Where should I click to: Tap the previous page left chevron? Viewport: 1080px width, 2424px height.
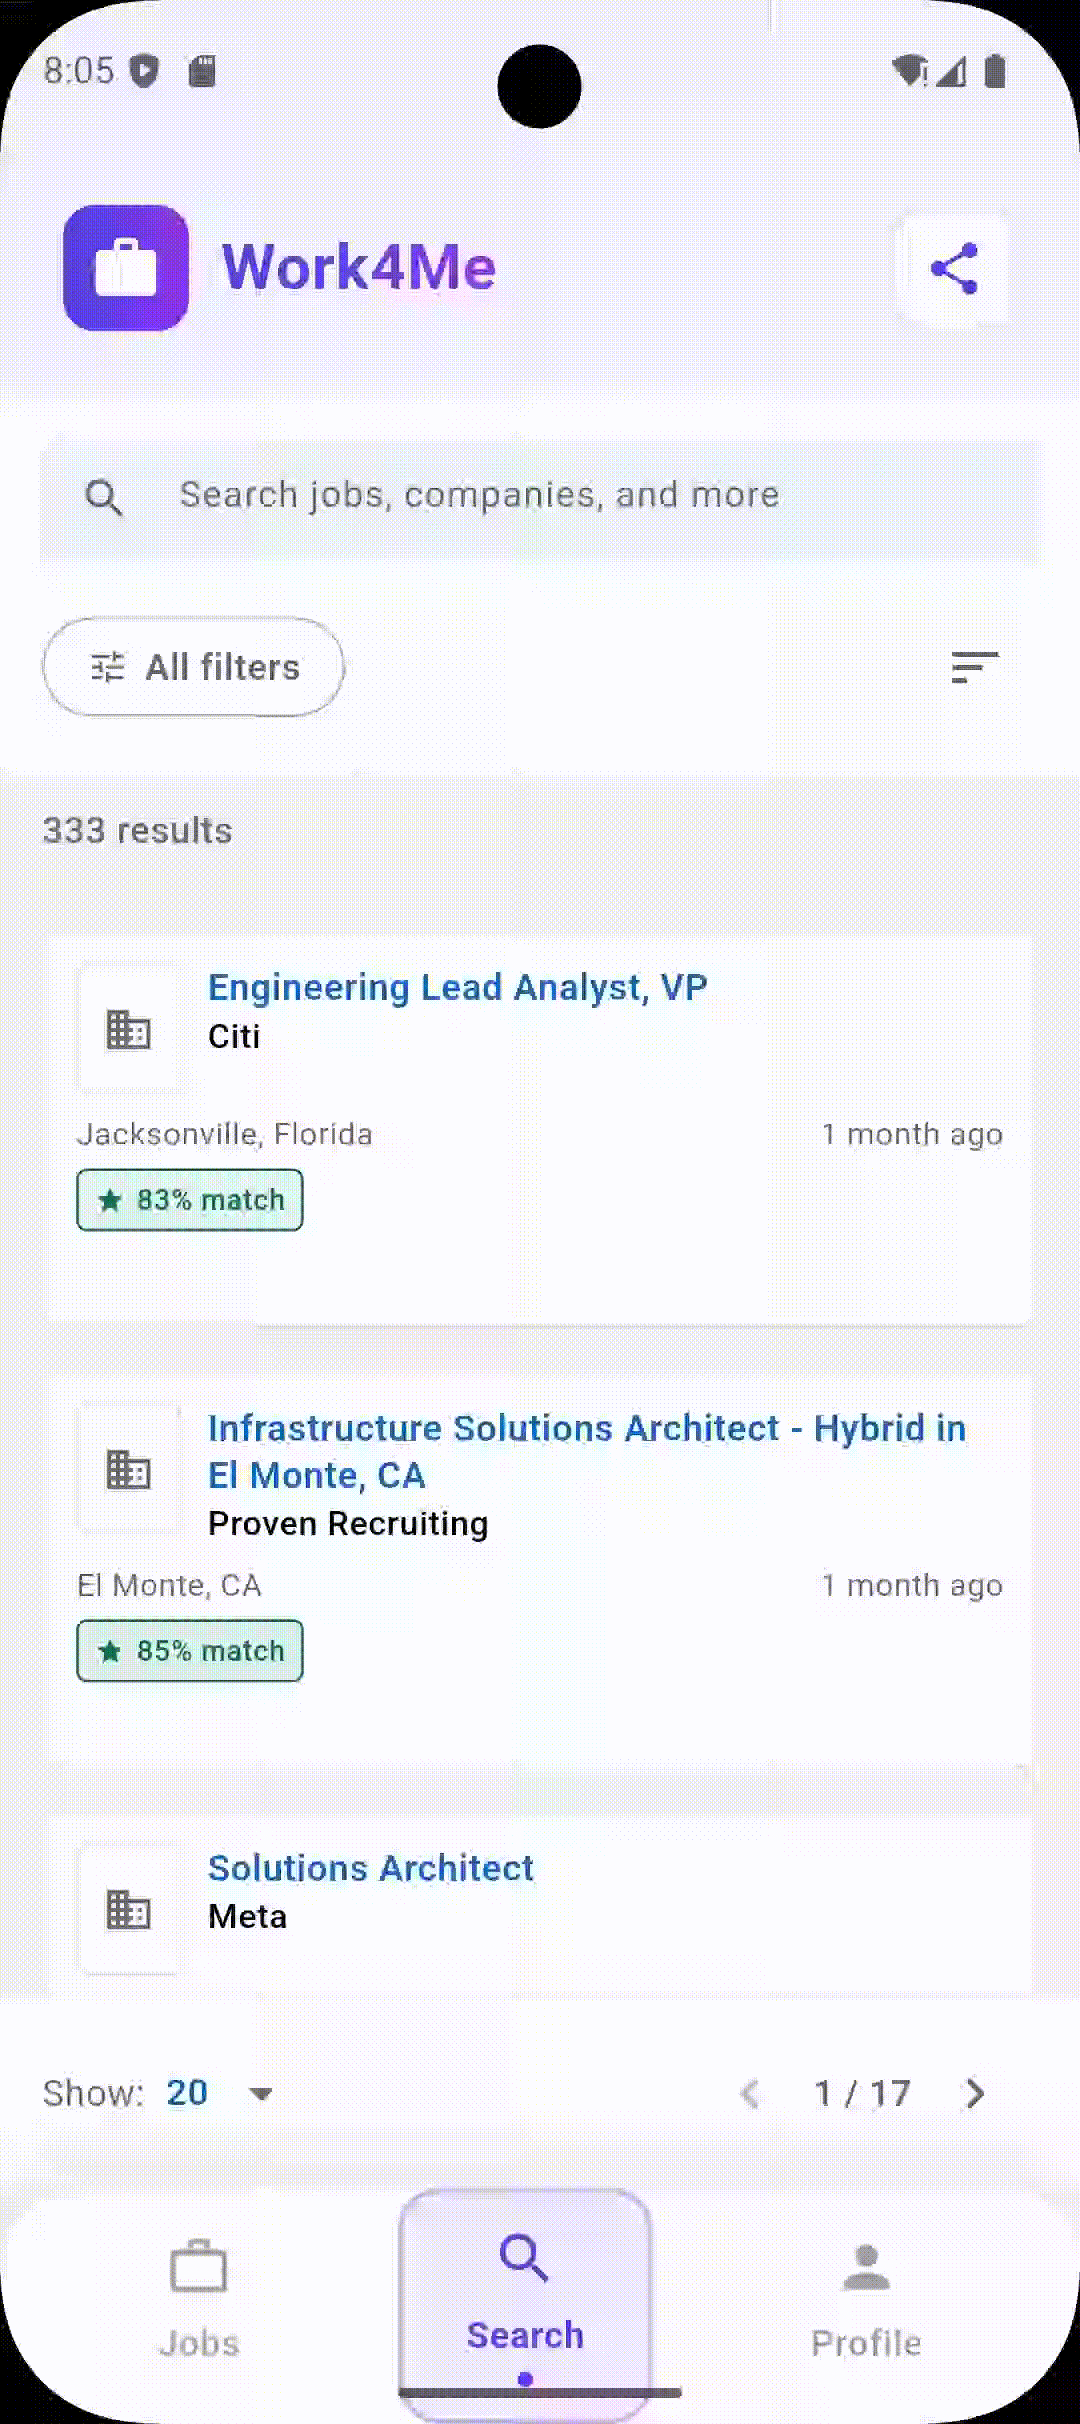(751, 2093)
